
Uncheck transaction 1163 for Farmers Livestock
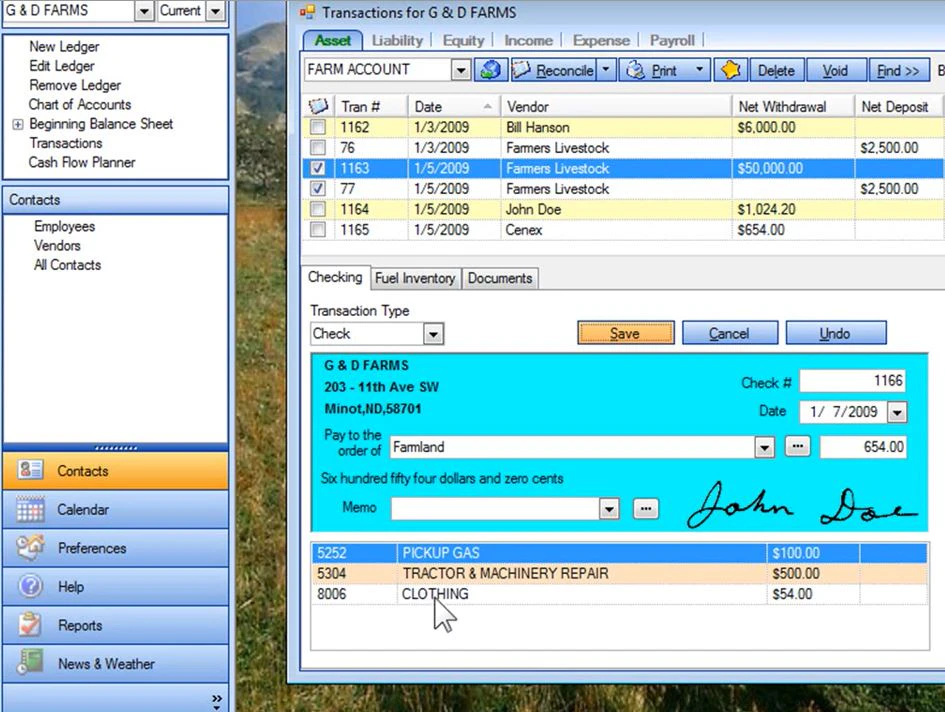point(317,168)
